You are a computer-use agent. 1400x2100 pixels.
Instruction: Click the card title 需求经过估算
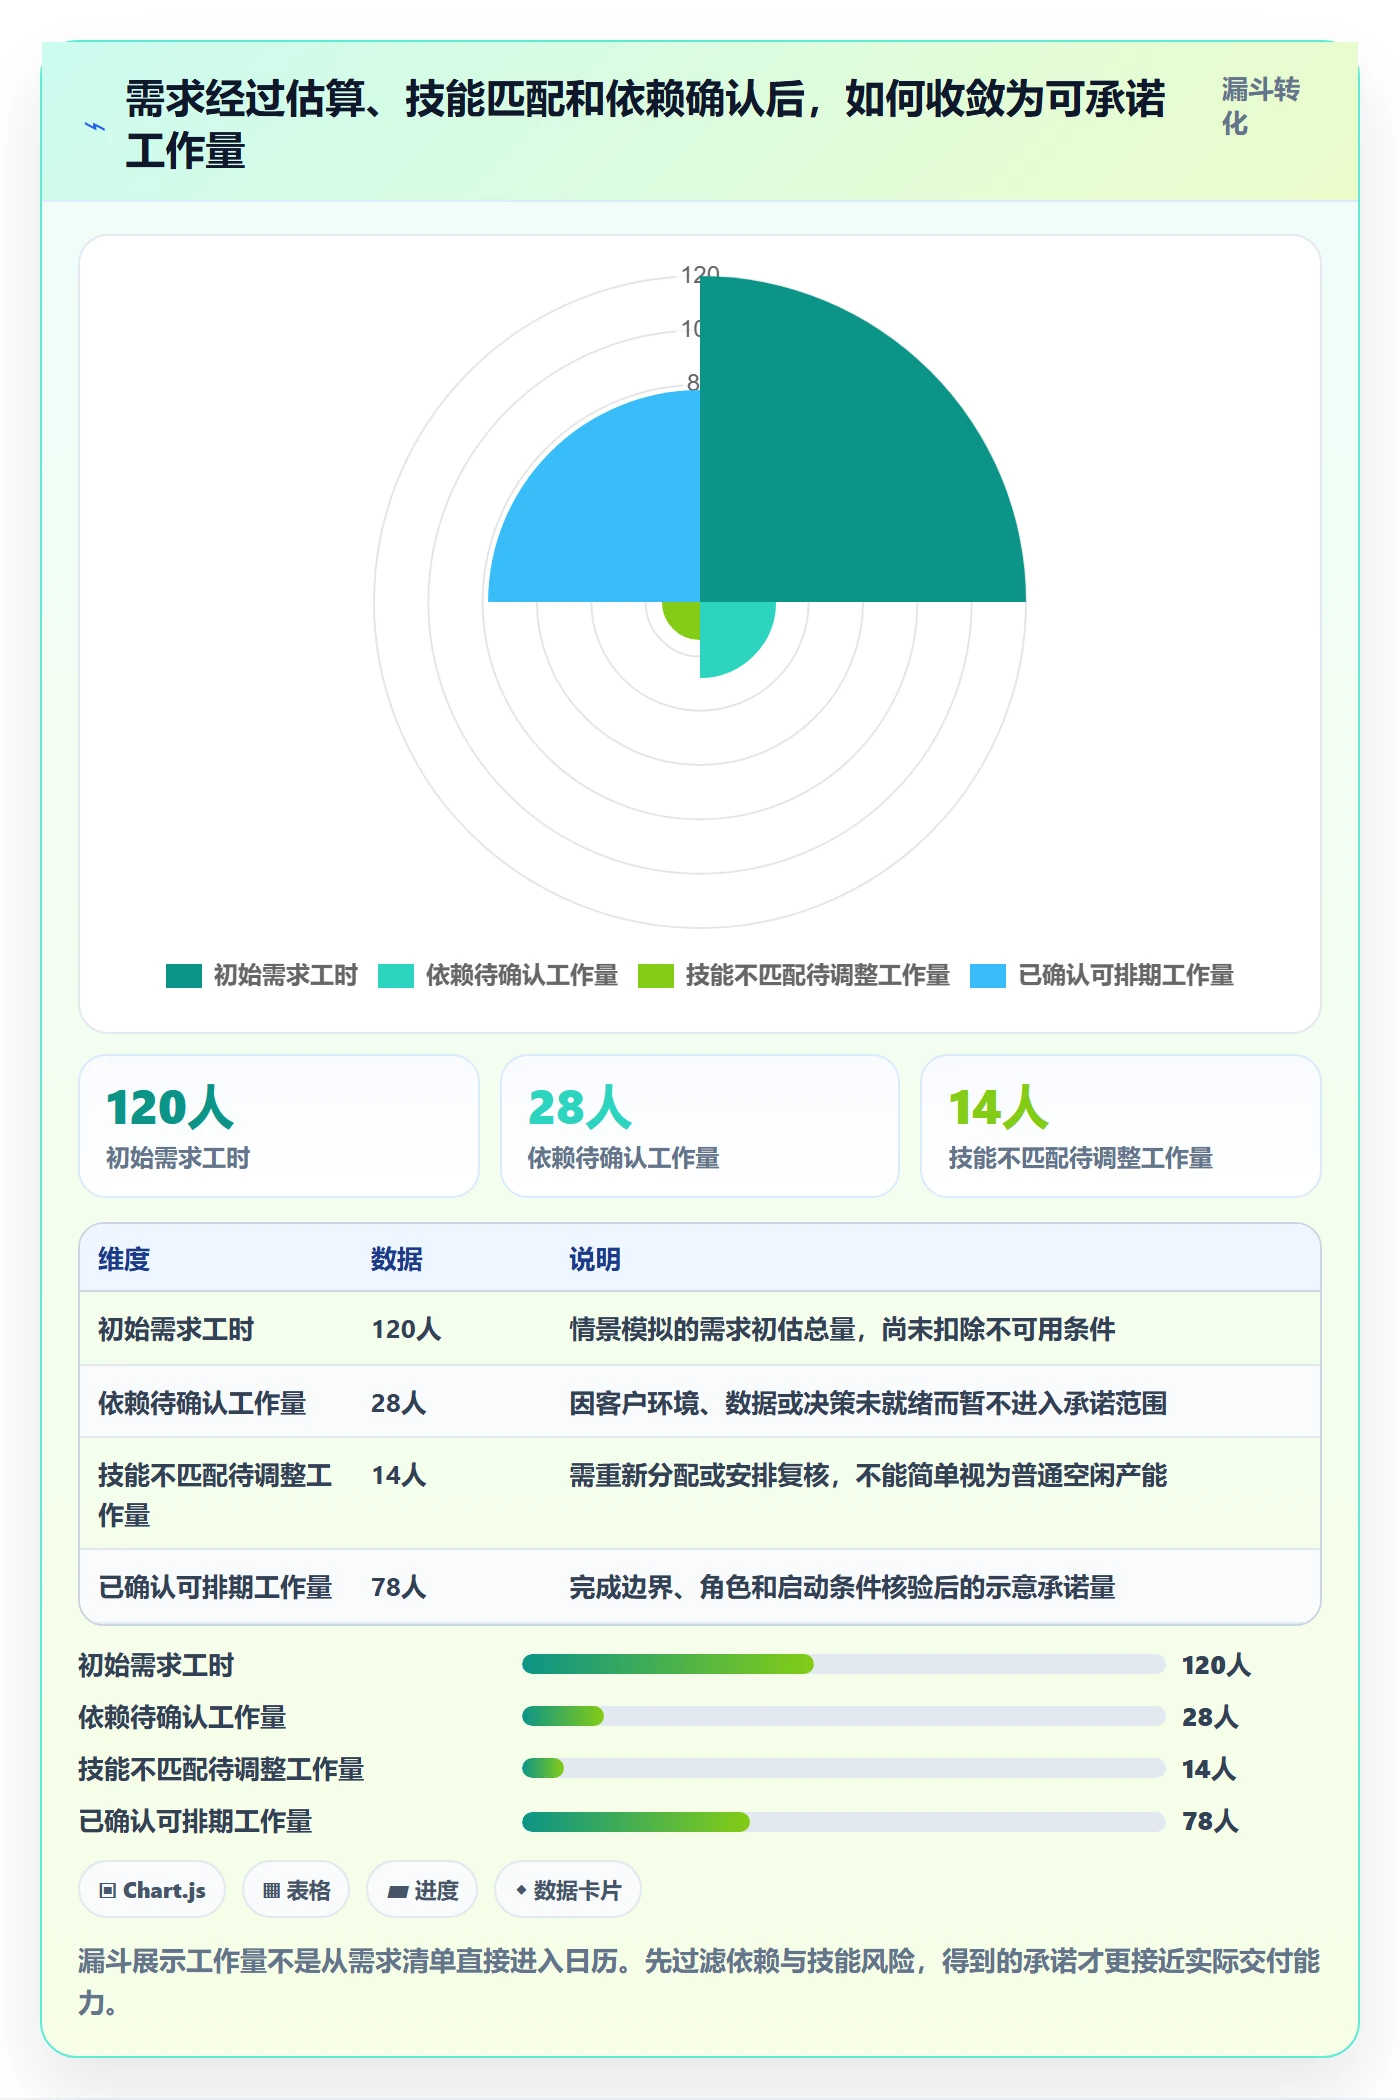[x=645, y=125]
